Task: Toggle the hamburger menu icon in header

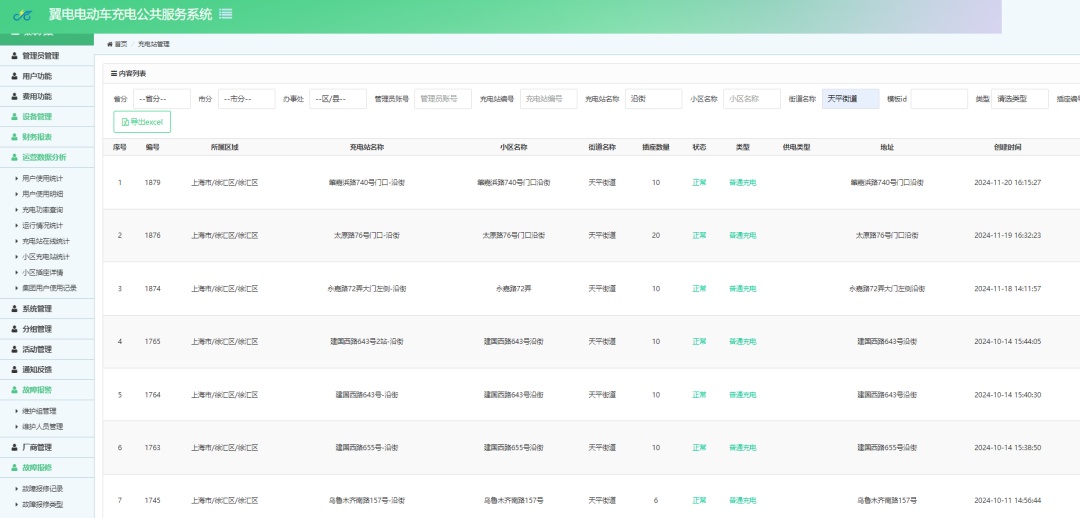Action: [x=225, y=14]
